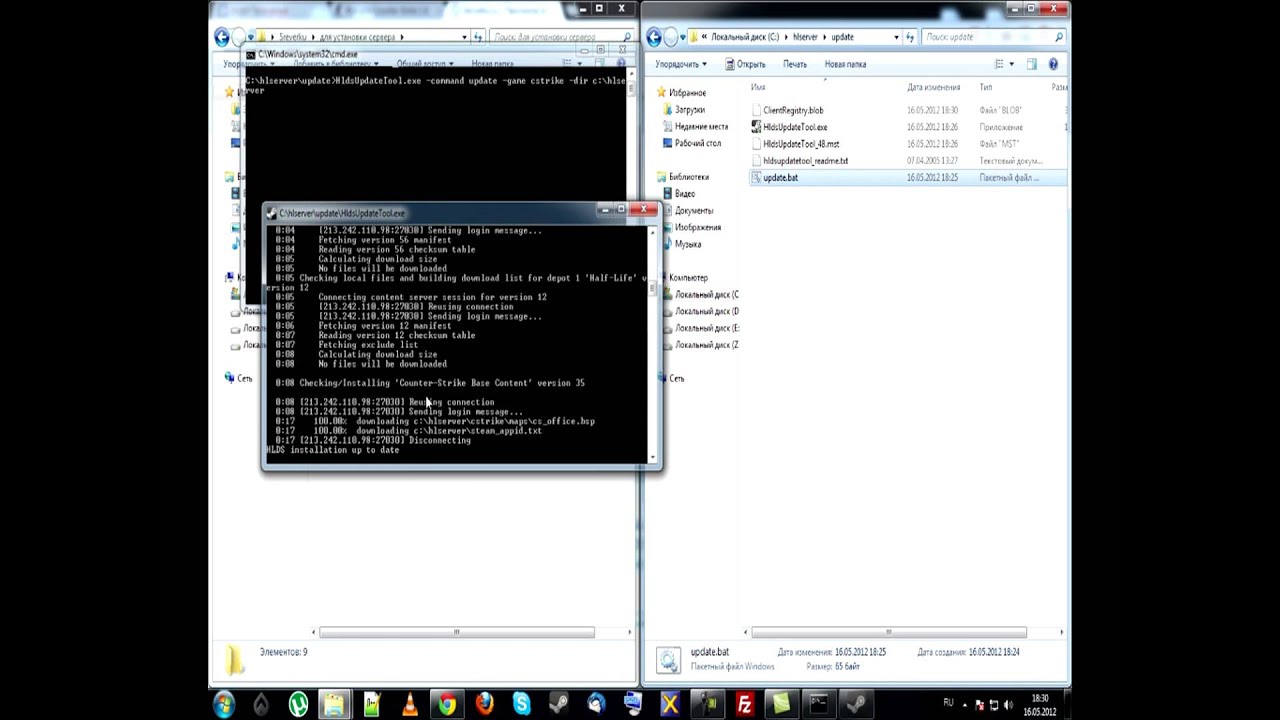1280x720 pixels.
Task: Select the HldsUpdateTool.exe file icon
Action: [x=756, y=127]
